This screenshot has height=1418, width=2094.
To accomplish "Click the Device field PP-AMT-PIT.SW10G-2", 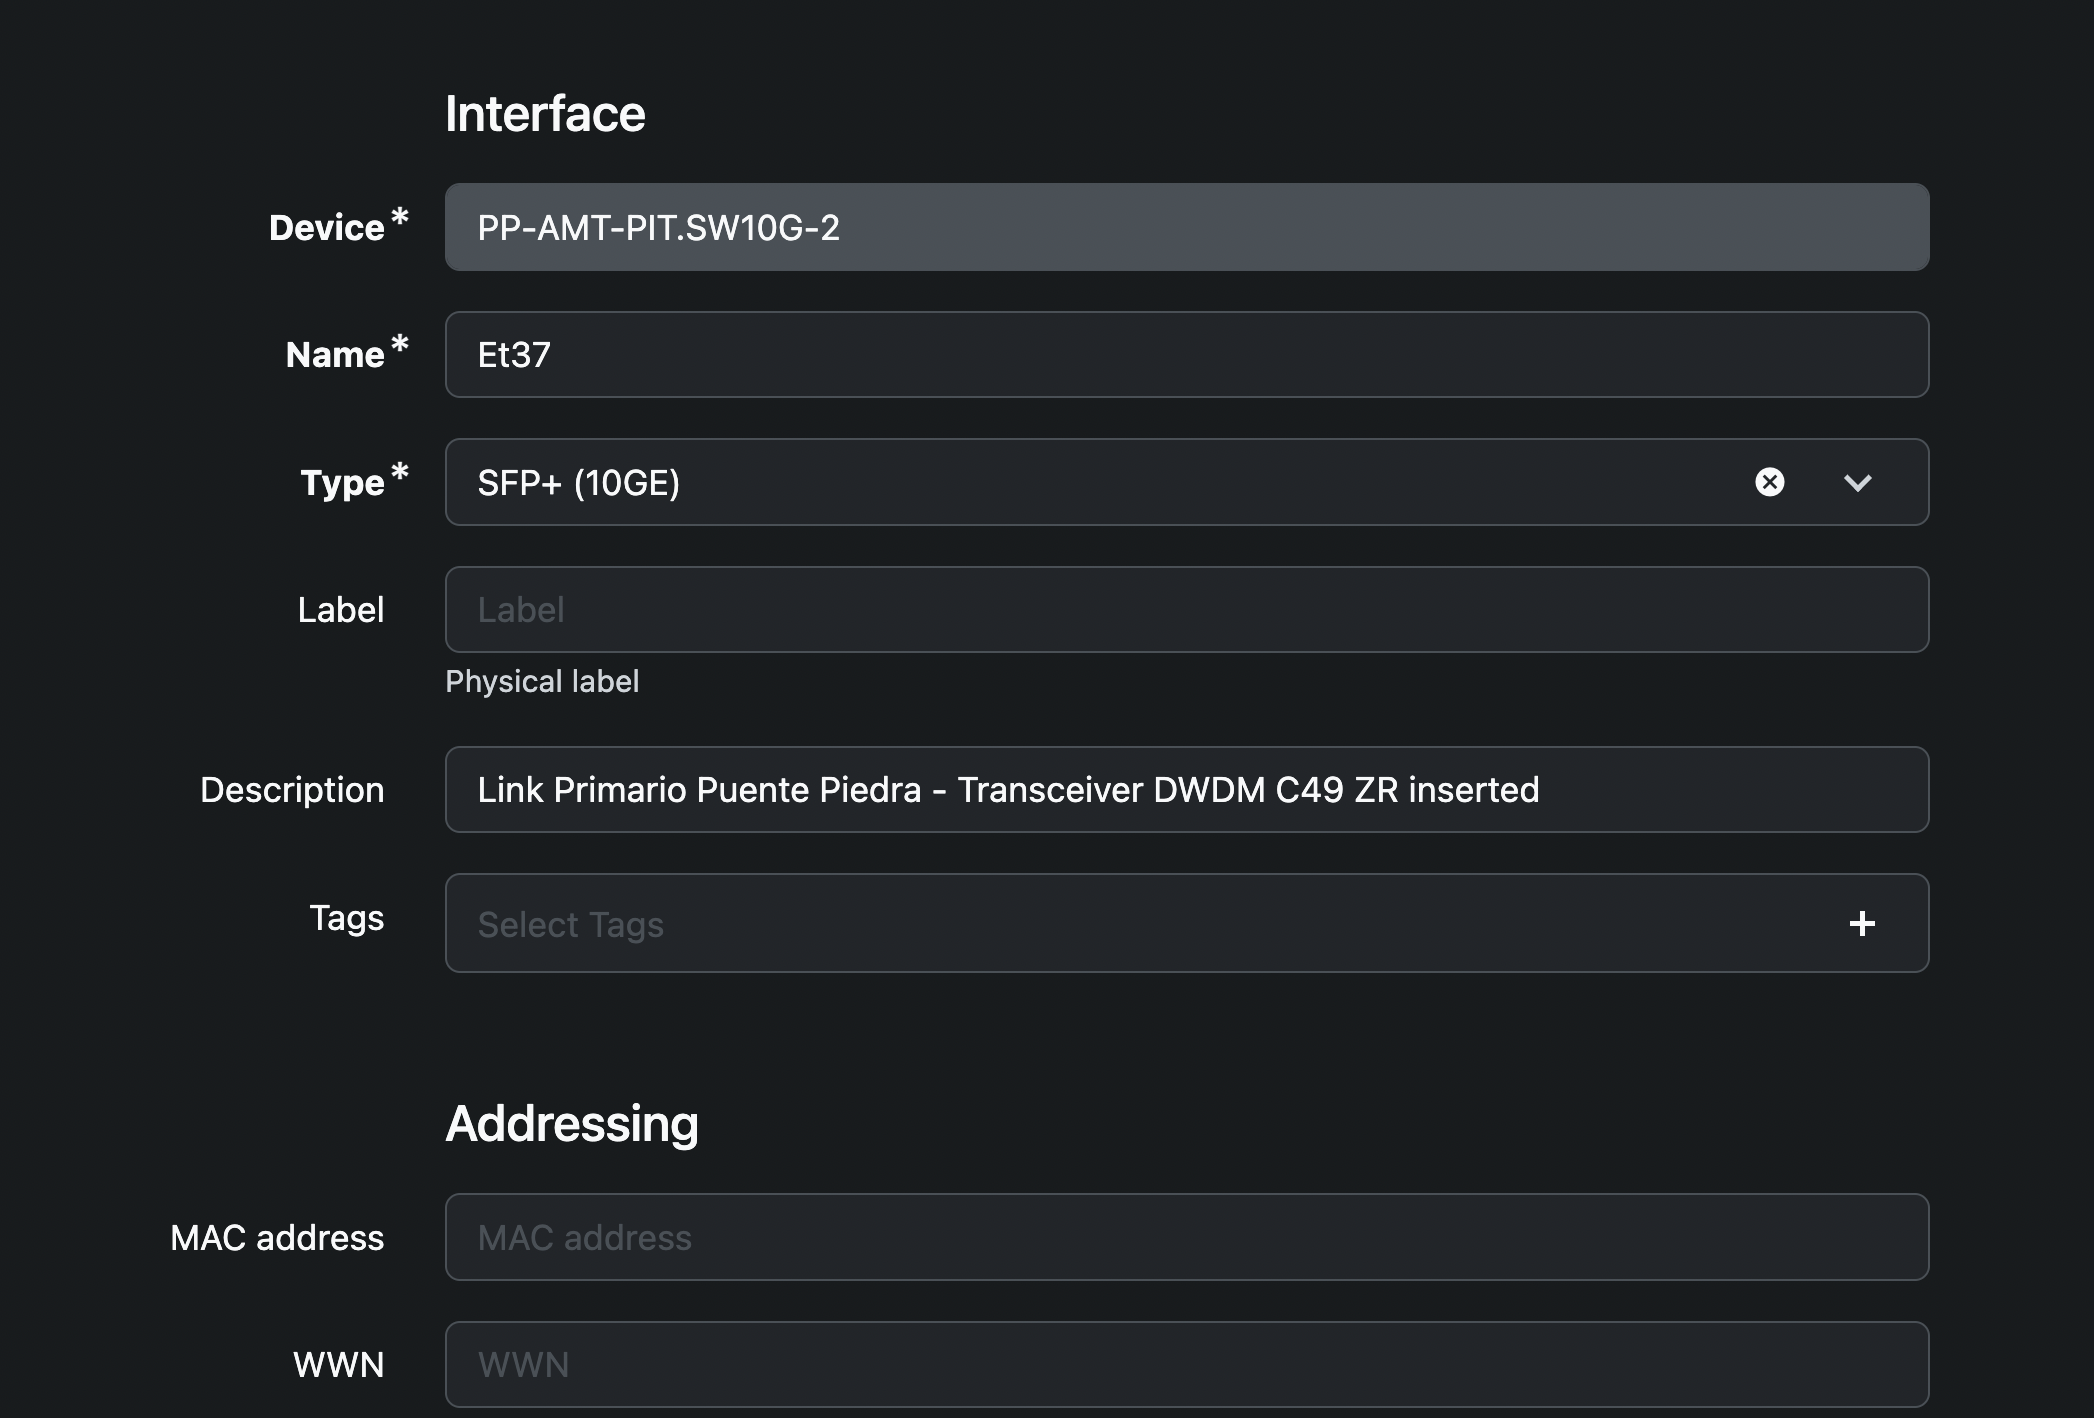I will (x=1186, y=227).
